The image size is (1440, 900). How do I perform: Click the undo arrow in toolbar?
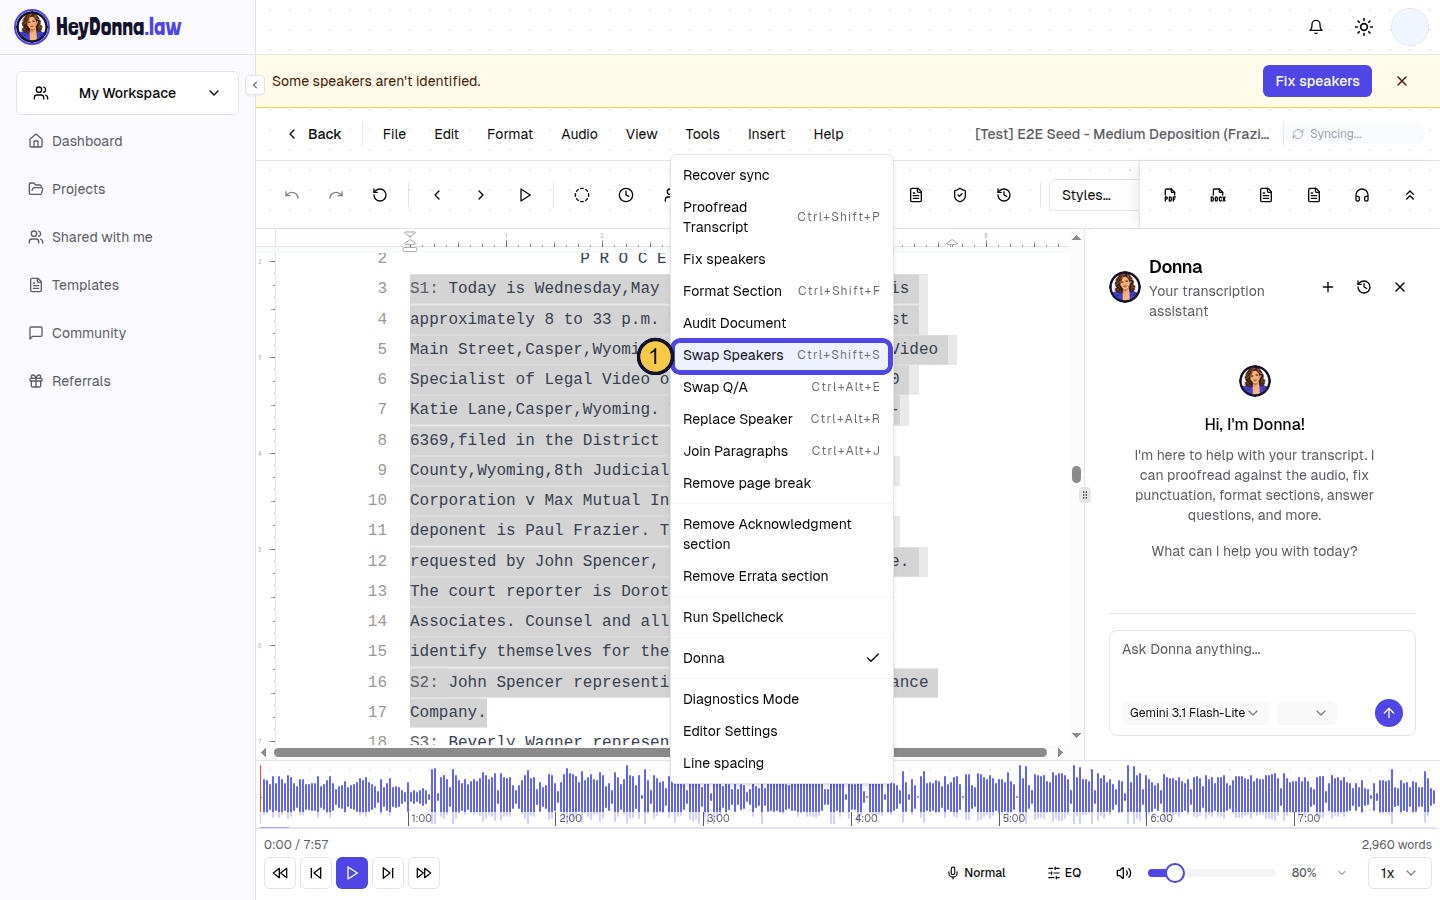[x=292, y=195]
